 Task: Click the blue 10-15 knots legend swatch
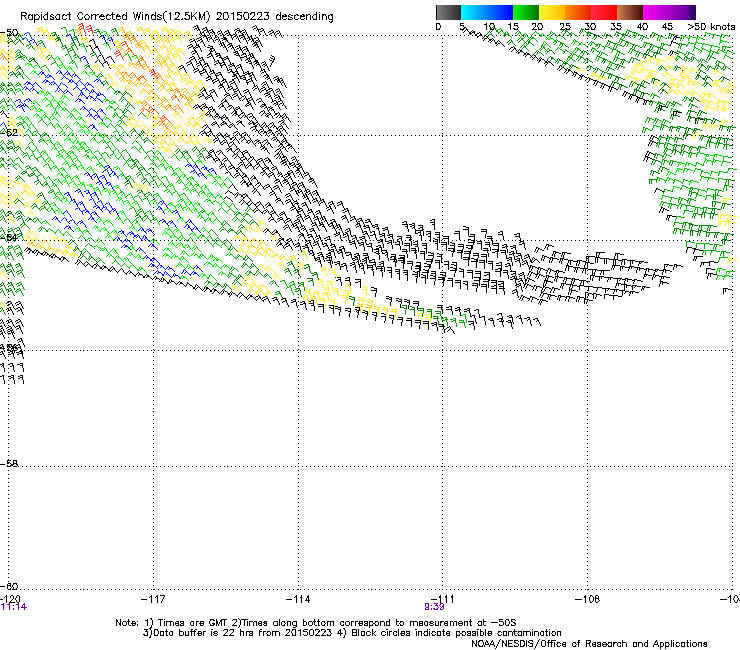[x=500, y=13]
